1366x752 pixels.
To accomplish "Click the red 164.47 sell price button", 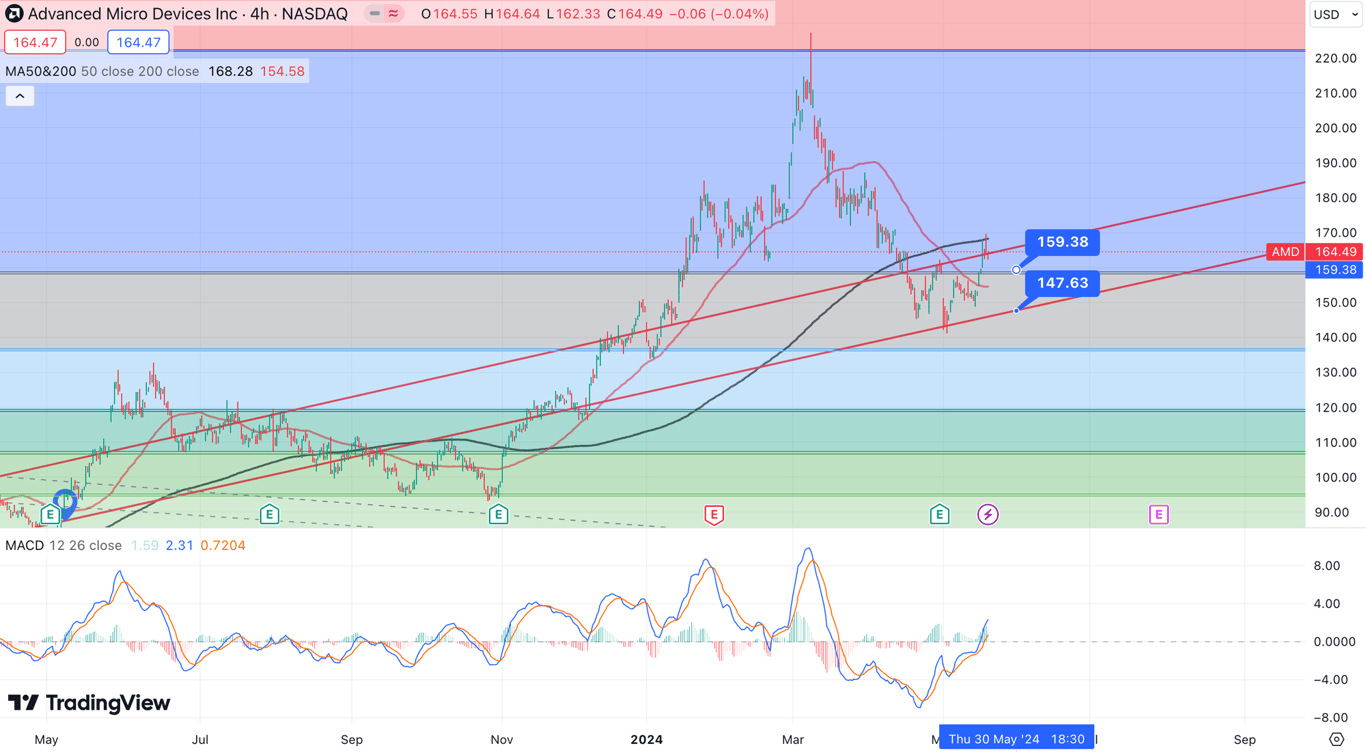I will [x=35, y=43].
